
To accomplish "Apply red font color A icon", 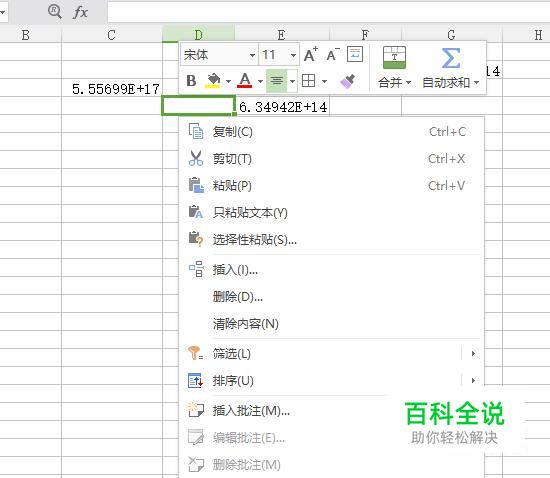I will (245, 81).
